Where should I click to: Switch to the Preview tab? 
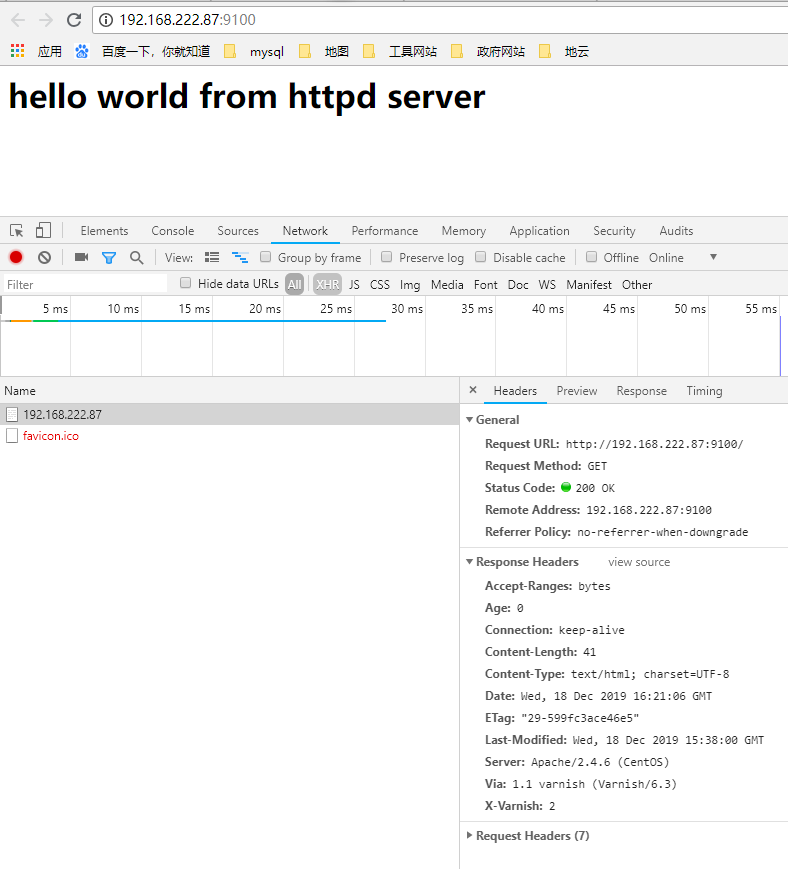[577, 391]
